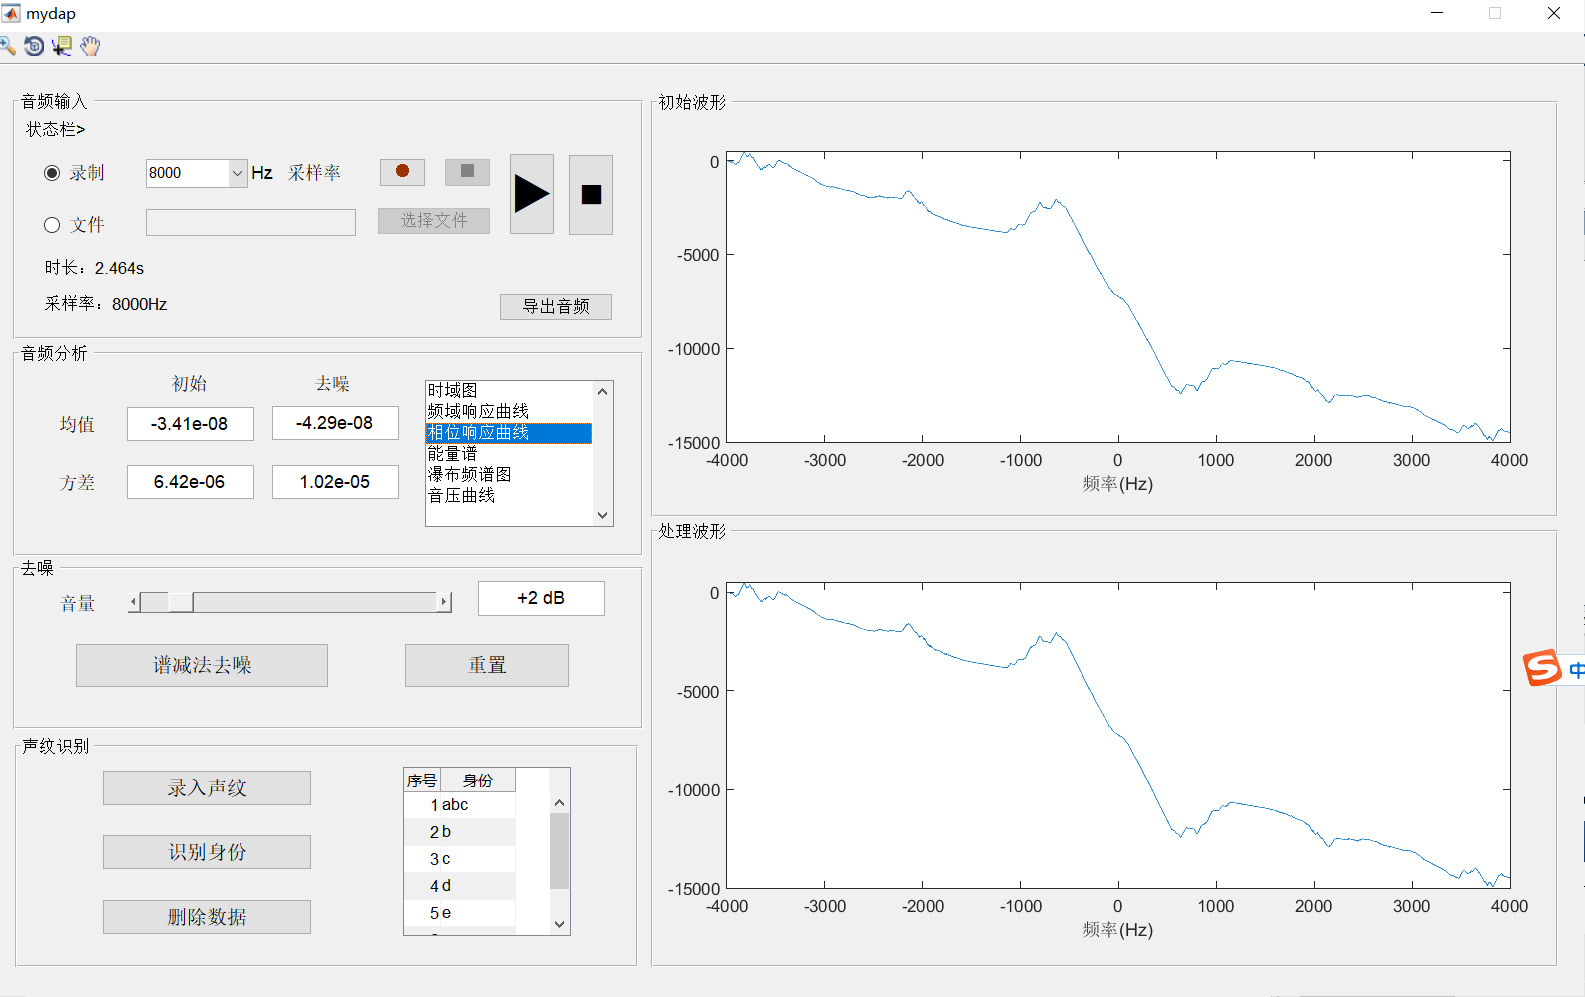Select 时域图 in the analysis list
The image size is (1585, 997).
coord(509,390)
